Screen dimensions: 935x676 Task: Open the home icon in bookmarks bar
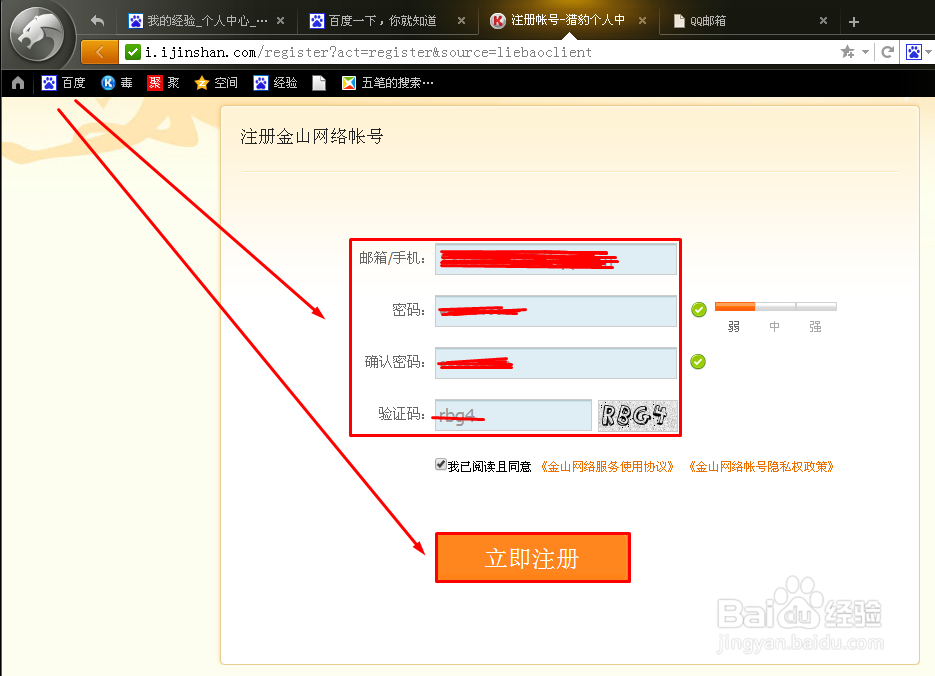coord(18,83)
